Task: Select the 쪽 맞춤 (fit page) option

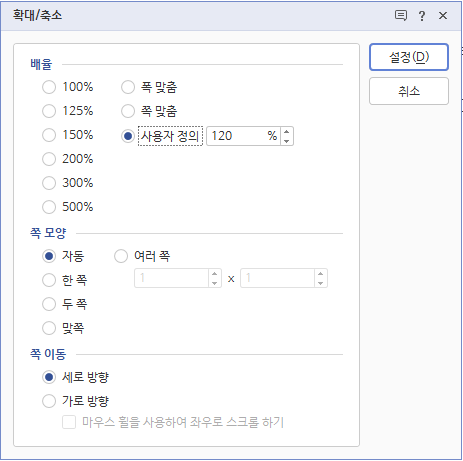Action: pos(128,111)
